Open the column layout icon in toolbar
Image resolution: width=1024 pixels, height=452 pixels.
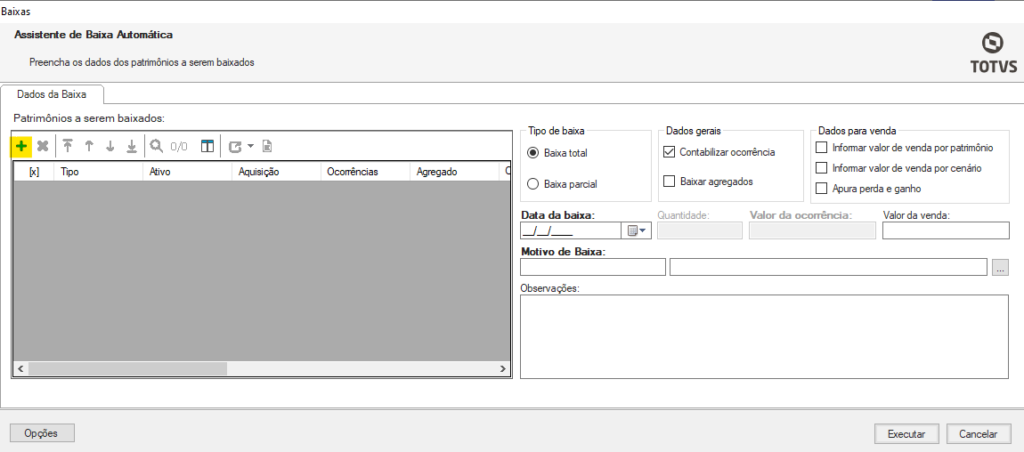207,146
